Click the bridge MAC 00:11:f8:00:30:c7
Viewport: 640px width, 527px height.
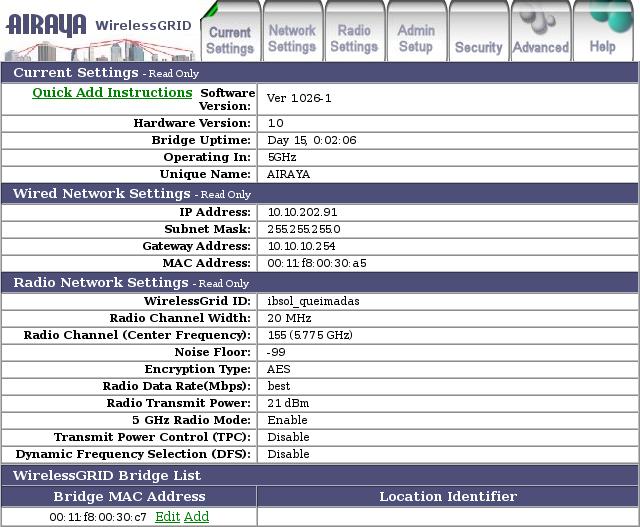(98, 518)
